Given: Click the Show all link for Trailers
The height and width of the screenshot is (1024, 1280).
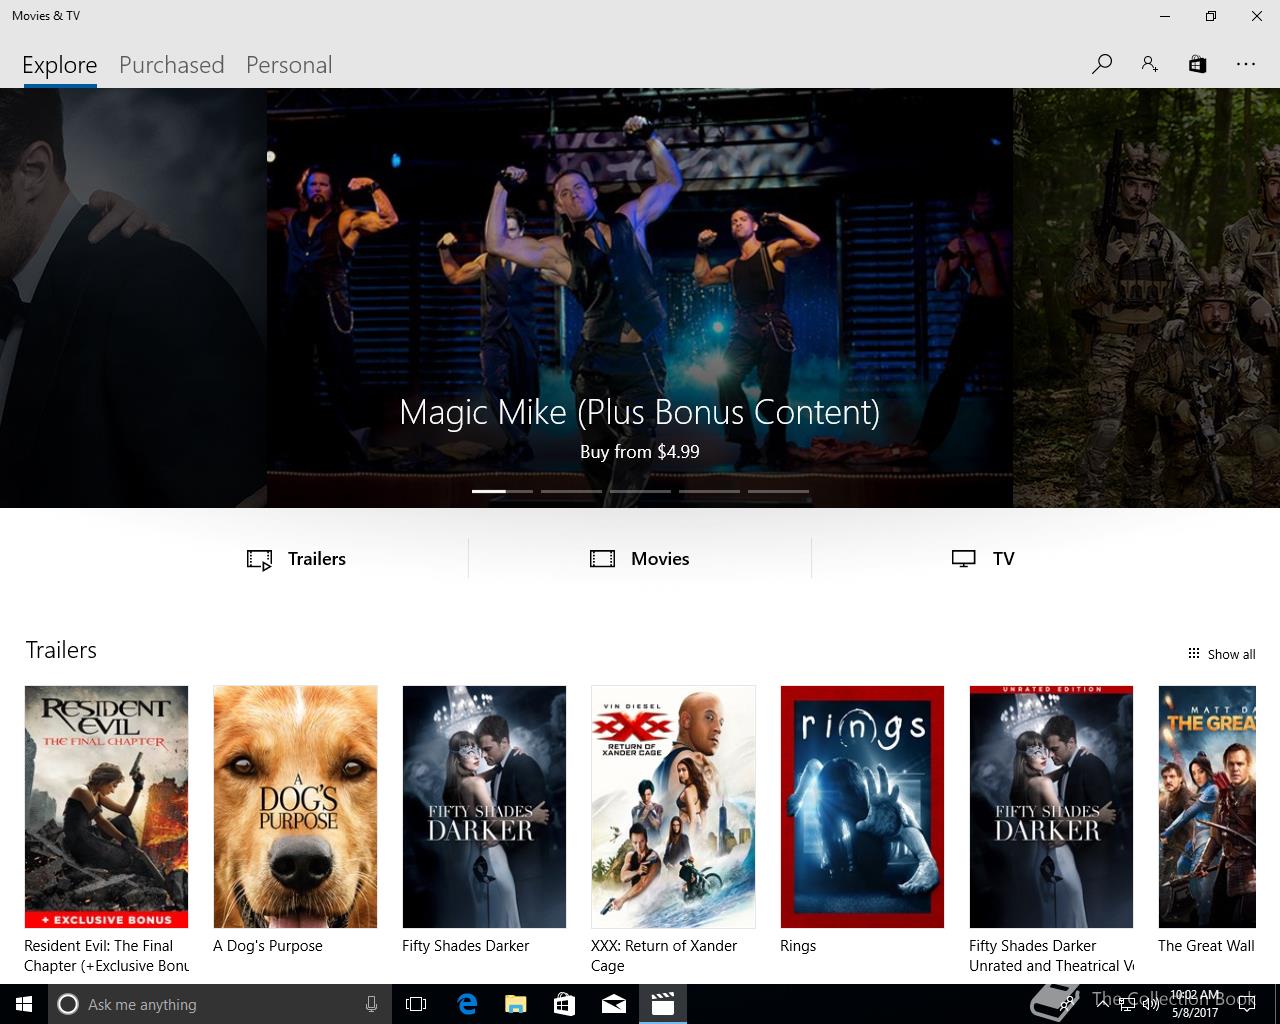Looking at the screenshot, I should click(1221, 654).
